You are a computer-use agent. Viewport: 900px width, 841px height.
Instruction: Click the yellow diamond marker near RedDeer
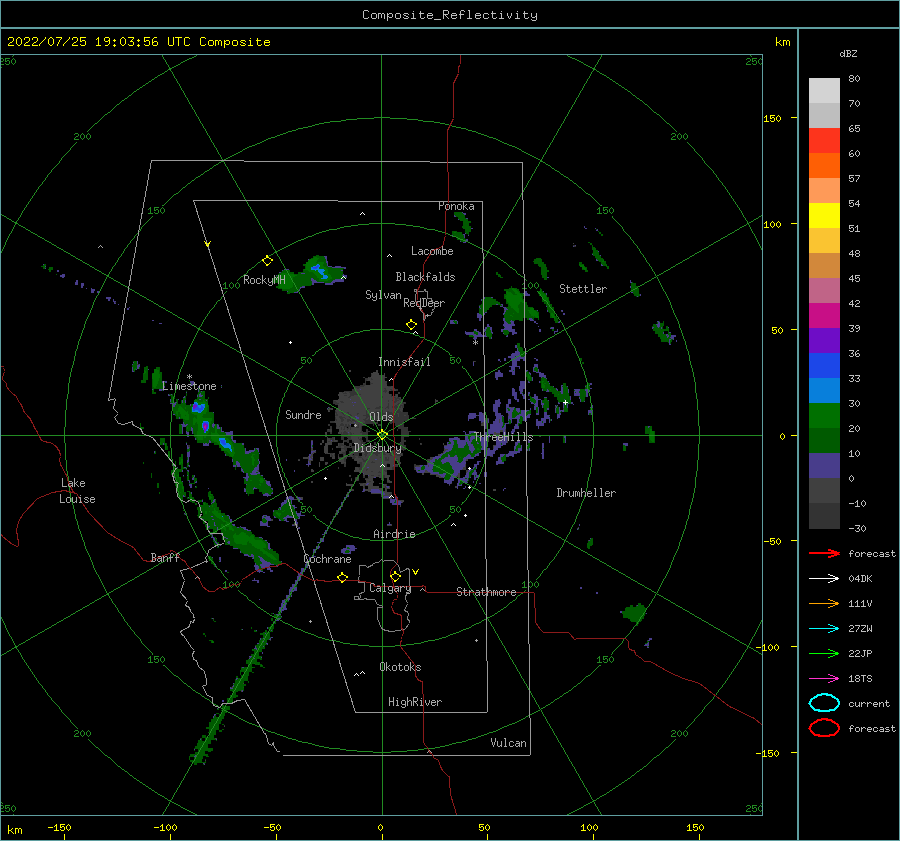pos(411,325)
